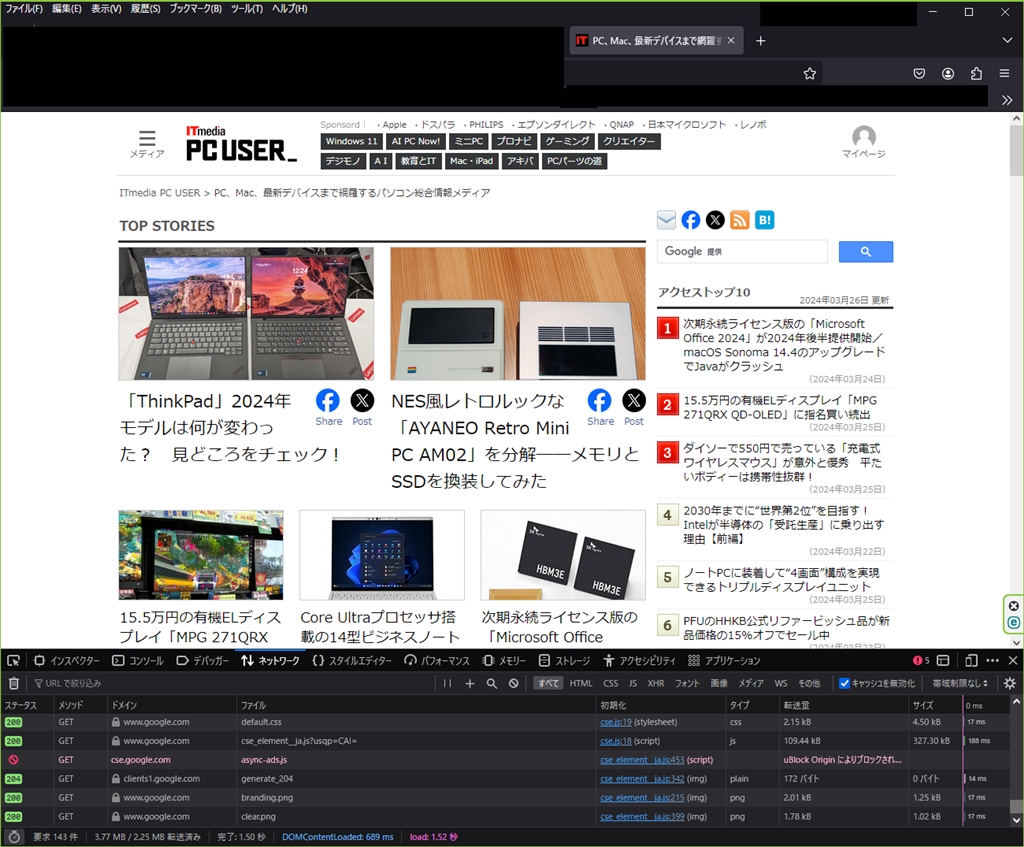Open マイページ profile icon

tap(863, 142)
